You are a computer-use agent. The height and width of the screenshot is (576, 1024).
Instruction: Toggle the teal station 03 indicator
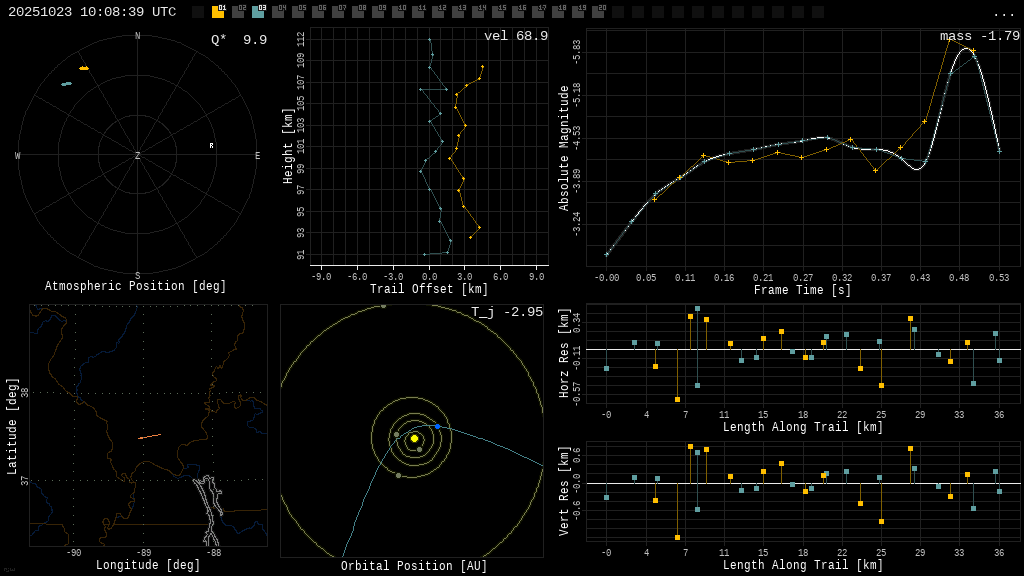click(x=258, y=12)
